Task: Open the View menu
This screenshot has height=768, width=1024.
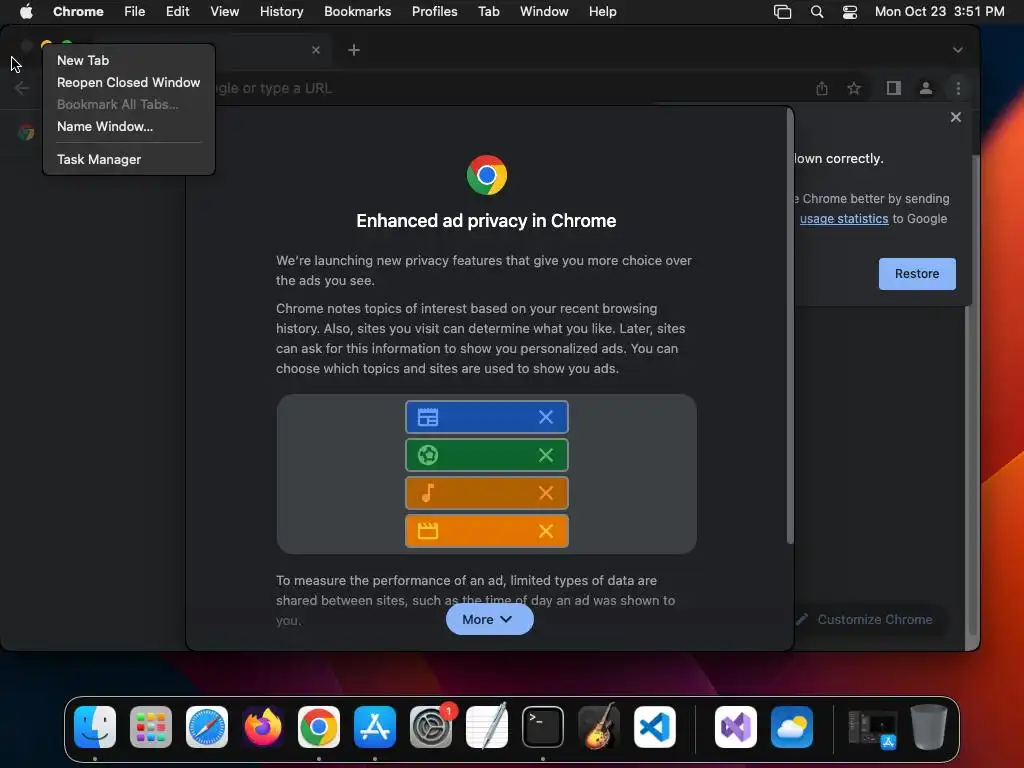Action: pos(224,11)
